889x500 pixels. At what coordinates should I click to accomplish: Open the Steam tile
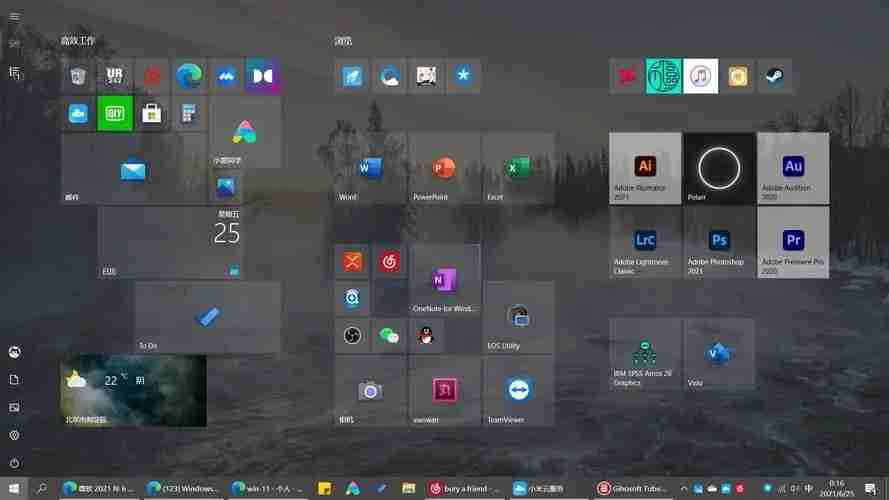[x=774, y=76]
